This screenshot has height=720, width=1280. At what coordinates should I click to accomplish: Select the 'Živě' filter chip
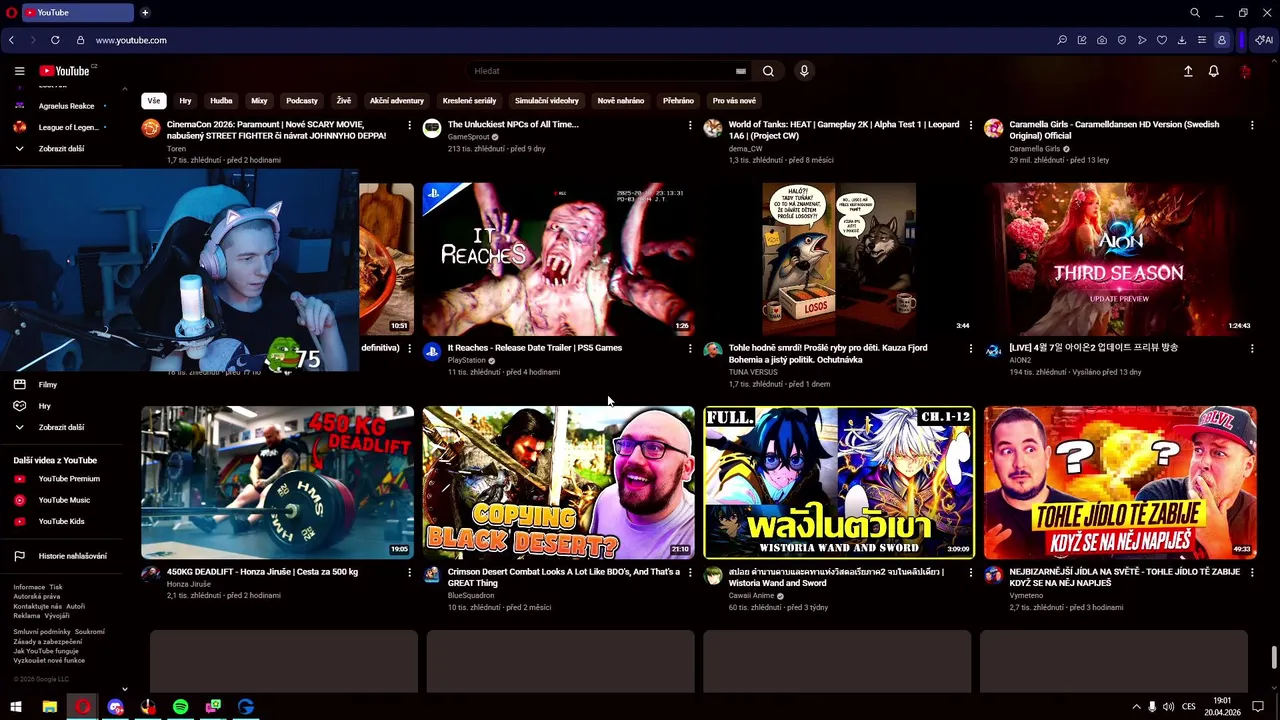click(344, 100)
